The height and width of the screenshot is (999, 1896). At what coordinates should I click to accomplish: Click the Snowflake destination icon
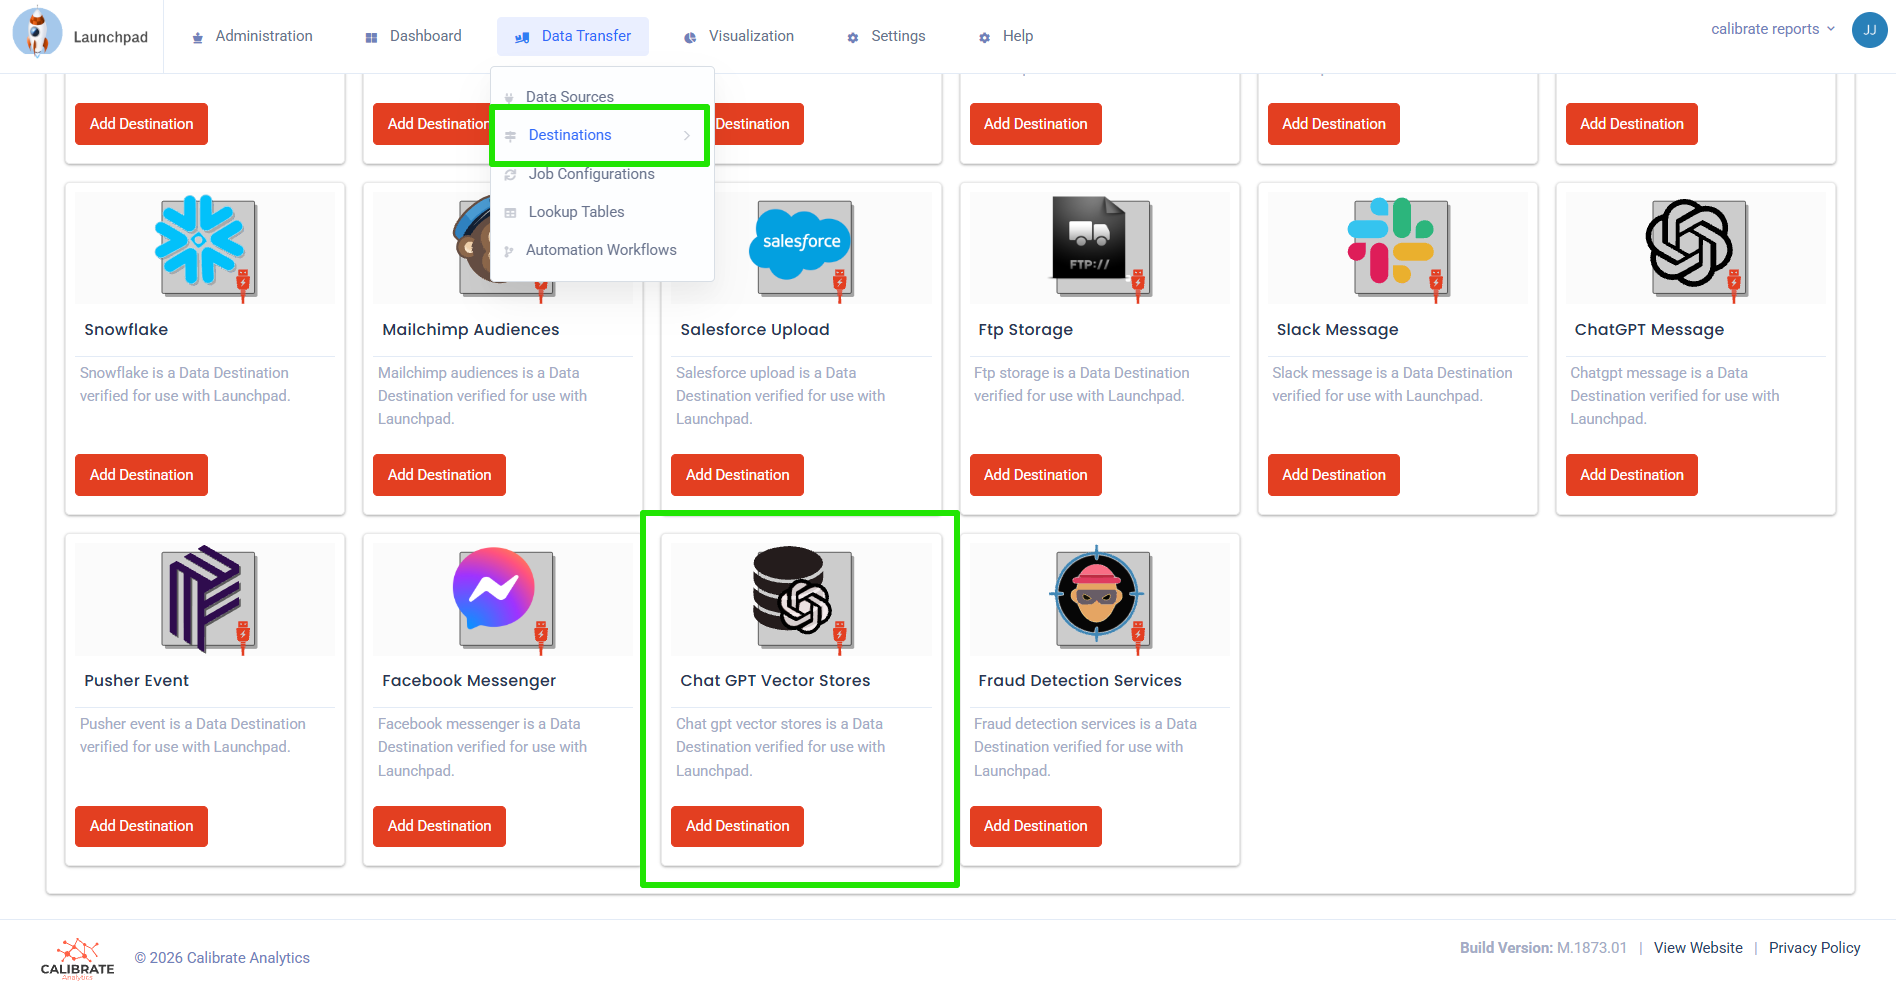click(x=206, y=247)
